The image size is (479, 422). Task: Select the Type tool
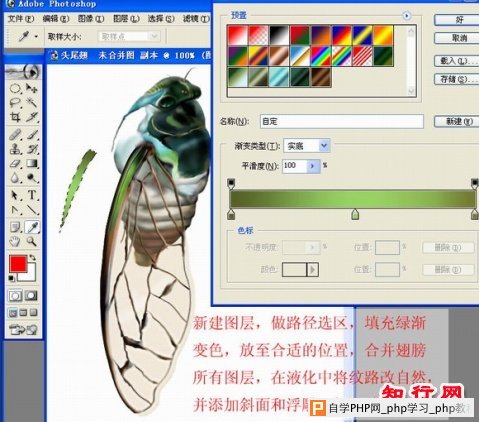tap(32, 195)
